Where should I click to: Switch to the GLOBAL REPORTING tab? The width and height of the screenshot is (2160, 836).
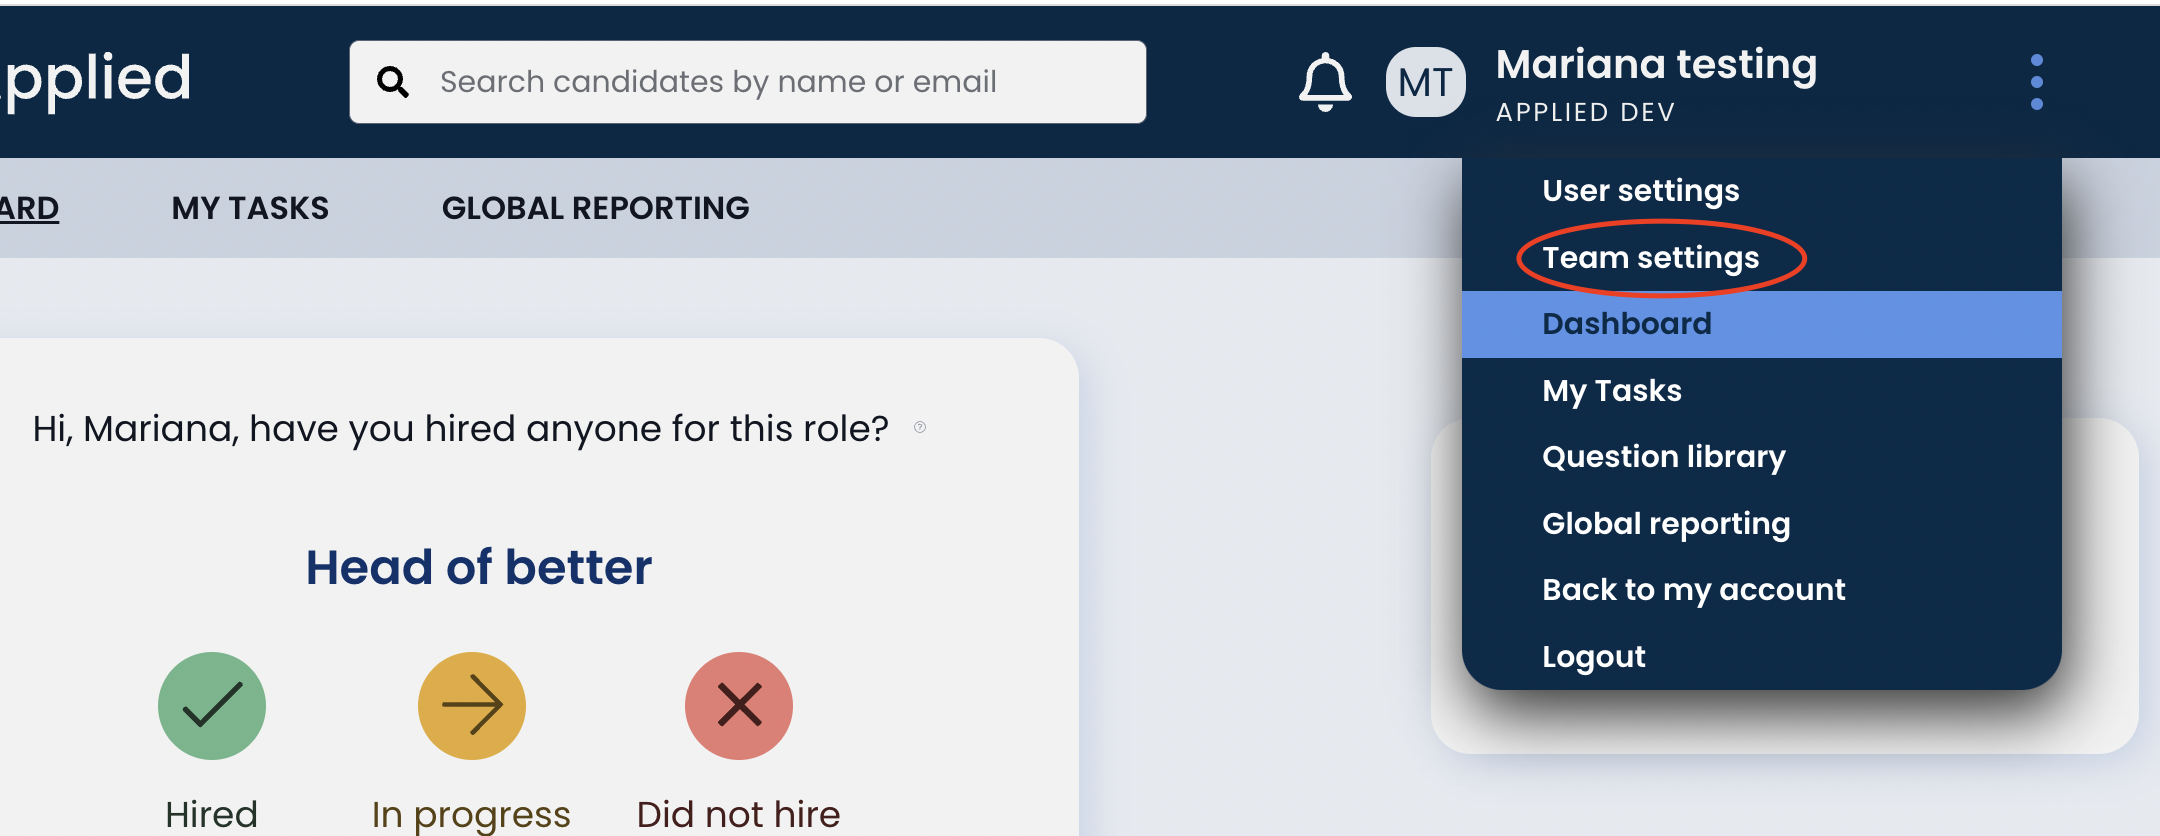(x=595, y=208)
